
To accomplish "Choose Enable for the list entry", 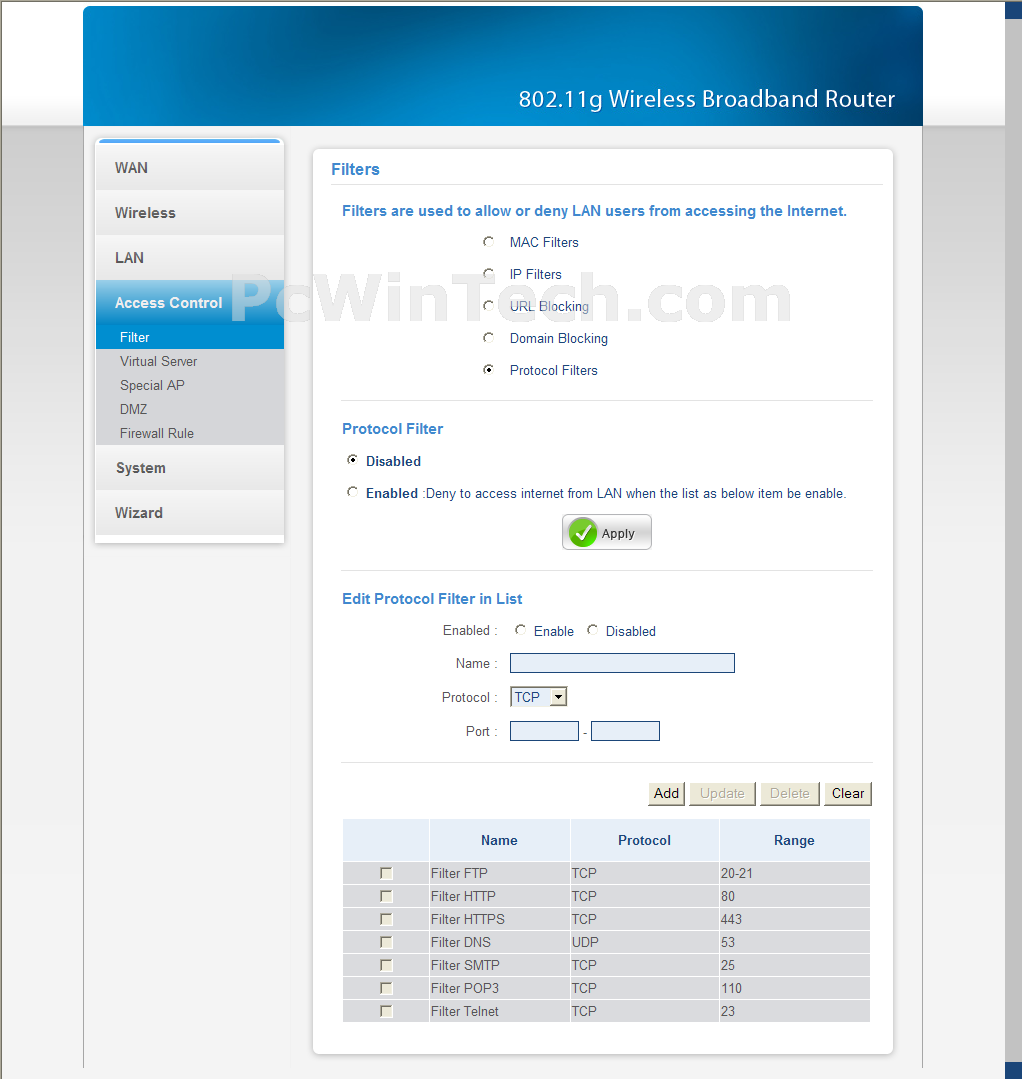I will (520, 630).
